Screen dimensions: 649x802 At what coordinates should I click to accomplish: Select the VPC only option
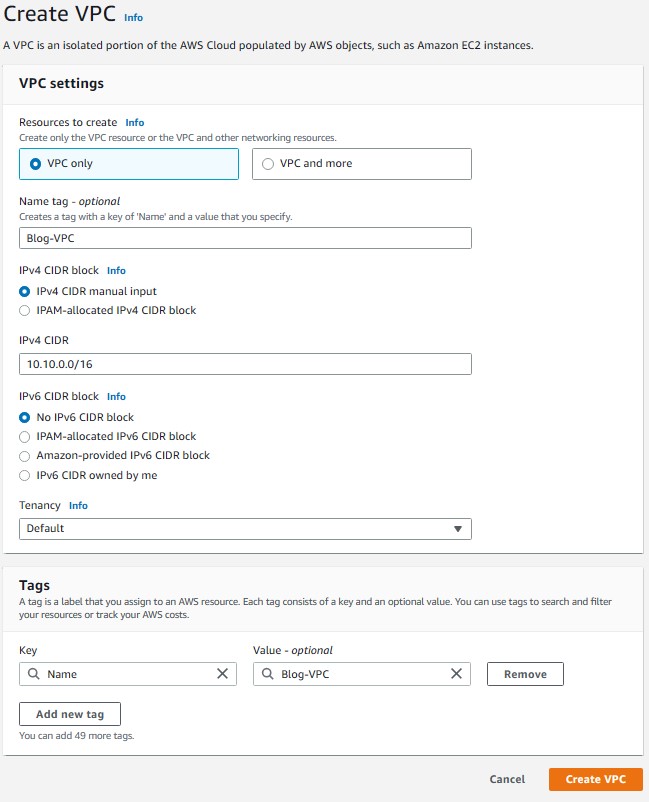point(36,164)
